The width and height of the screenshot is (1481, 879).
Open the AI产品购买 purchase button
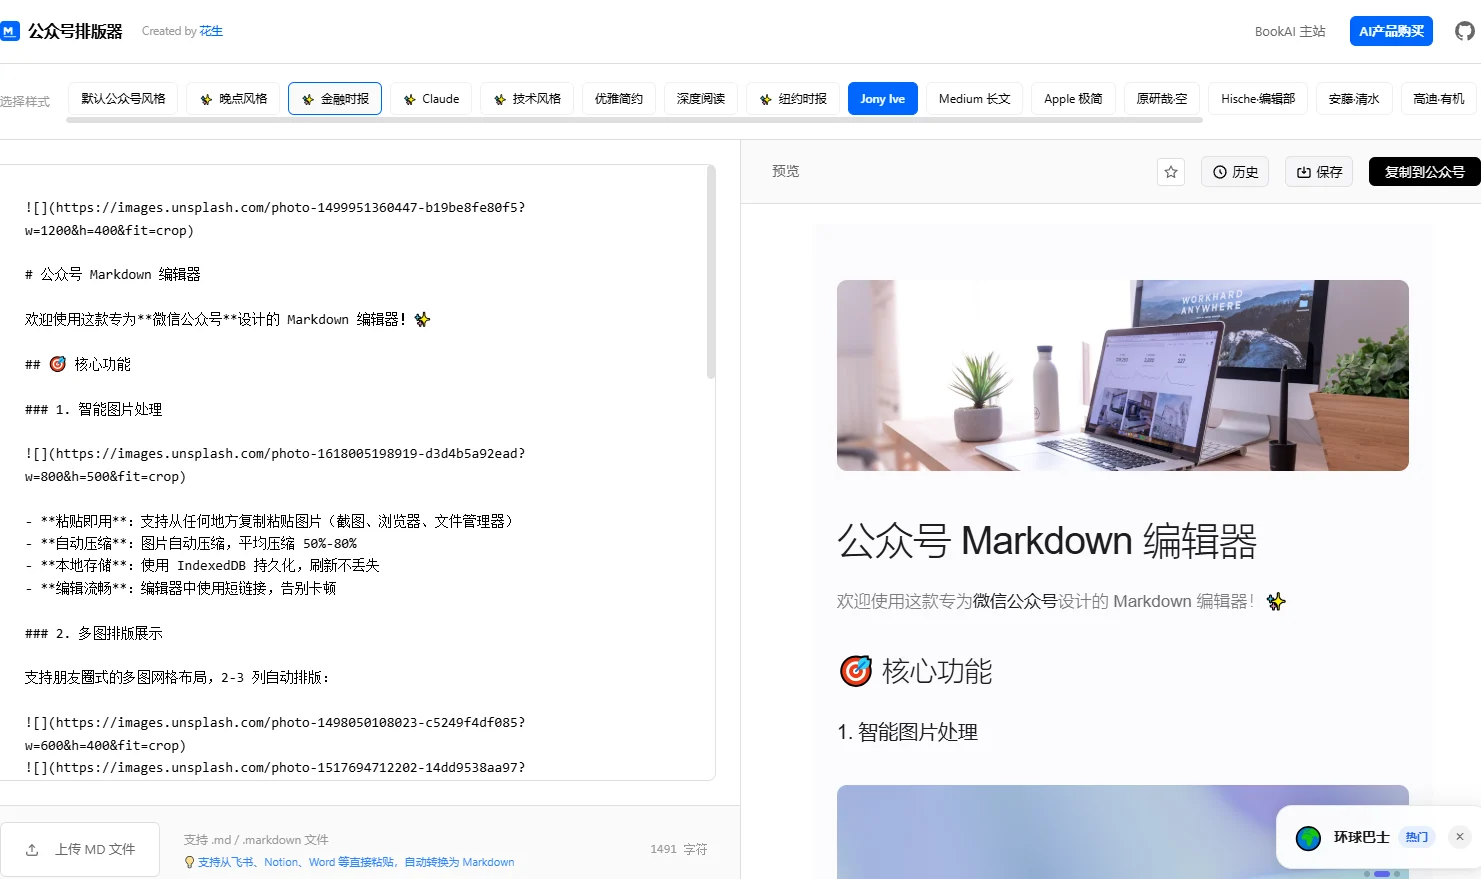(1390, 31)
